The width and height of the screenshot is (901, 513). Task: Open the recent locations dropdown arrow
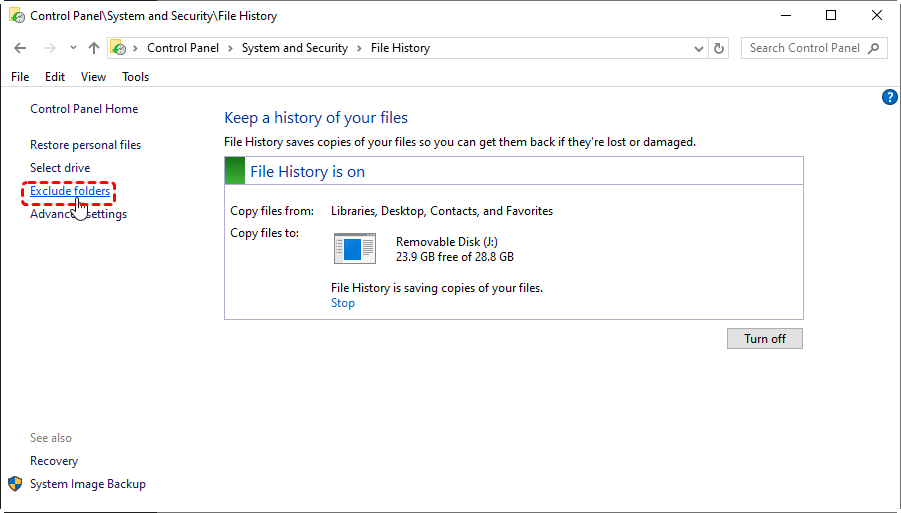click(x=73, y=48)
